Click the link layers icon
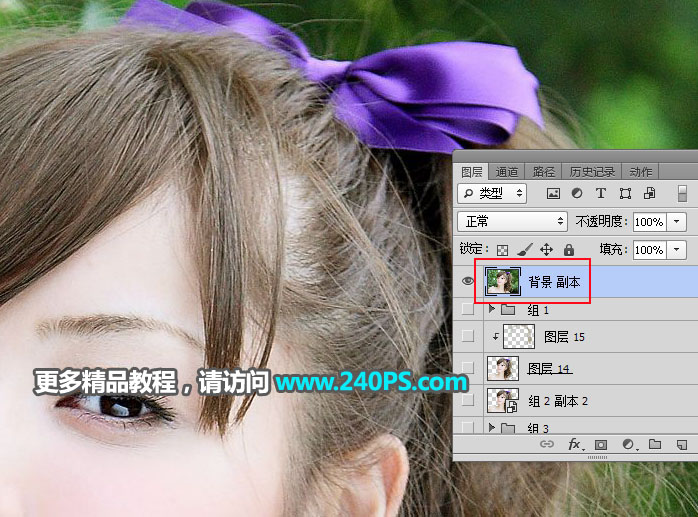Image resolution: width=698 pixels, height=517 pixels. tap(547, 444)
